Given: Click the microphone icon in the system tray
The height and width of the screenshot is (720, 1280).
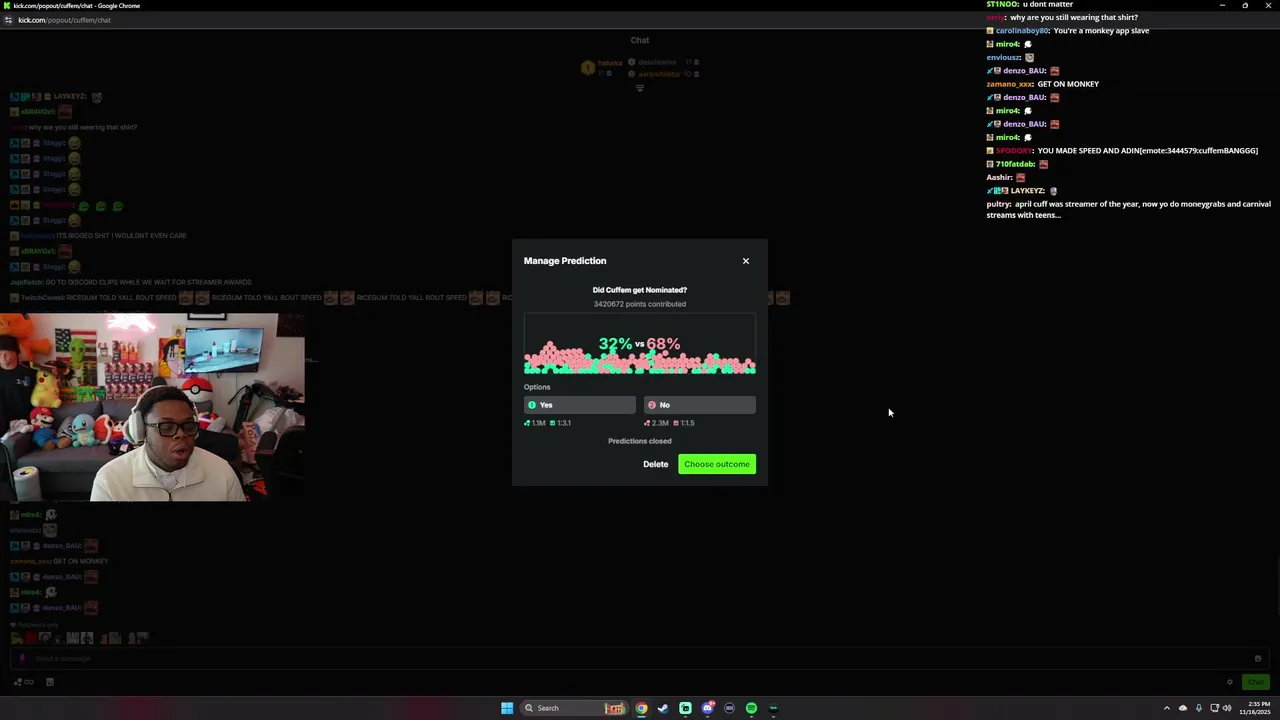Looking at the screenshot, I should click(1199, 708).
